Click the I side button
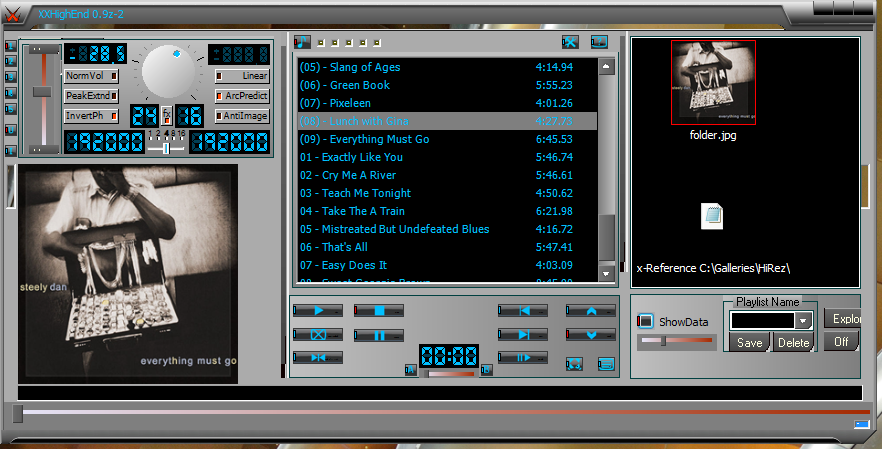This screenshot has width=882, height=449. [10, 150]
